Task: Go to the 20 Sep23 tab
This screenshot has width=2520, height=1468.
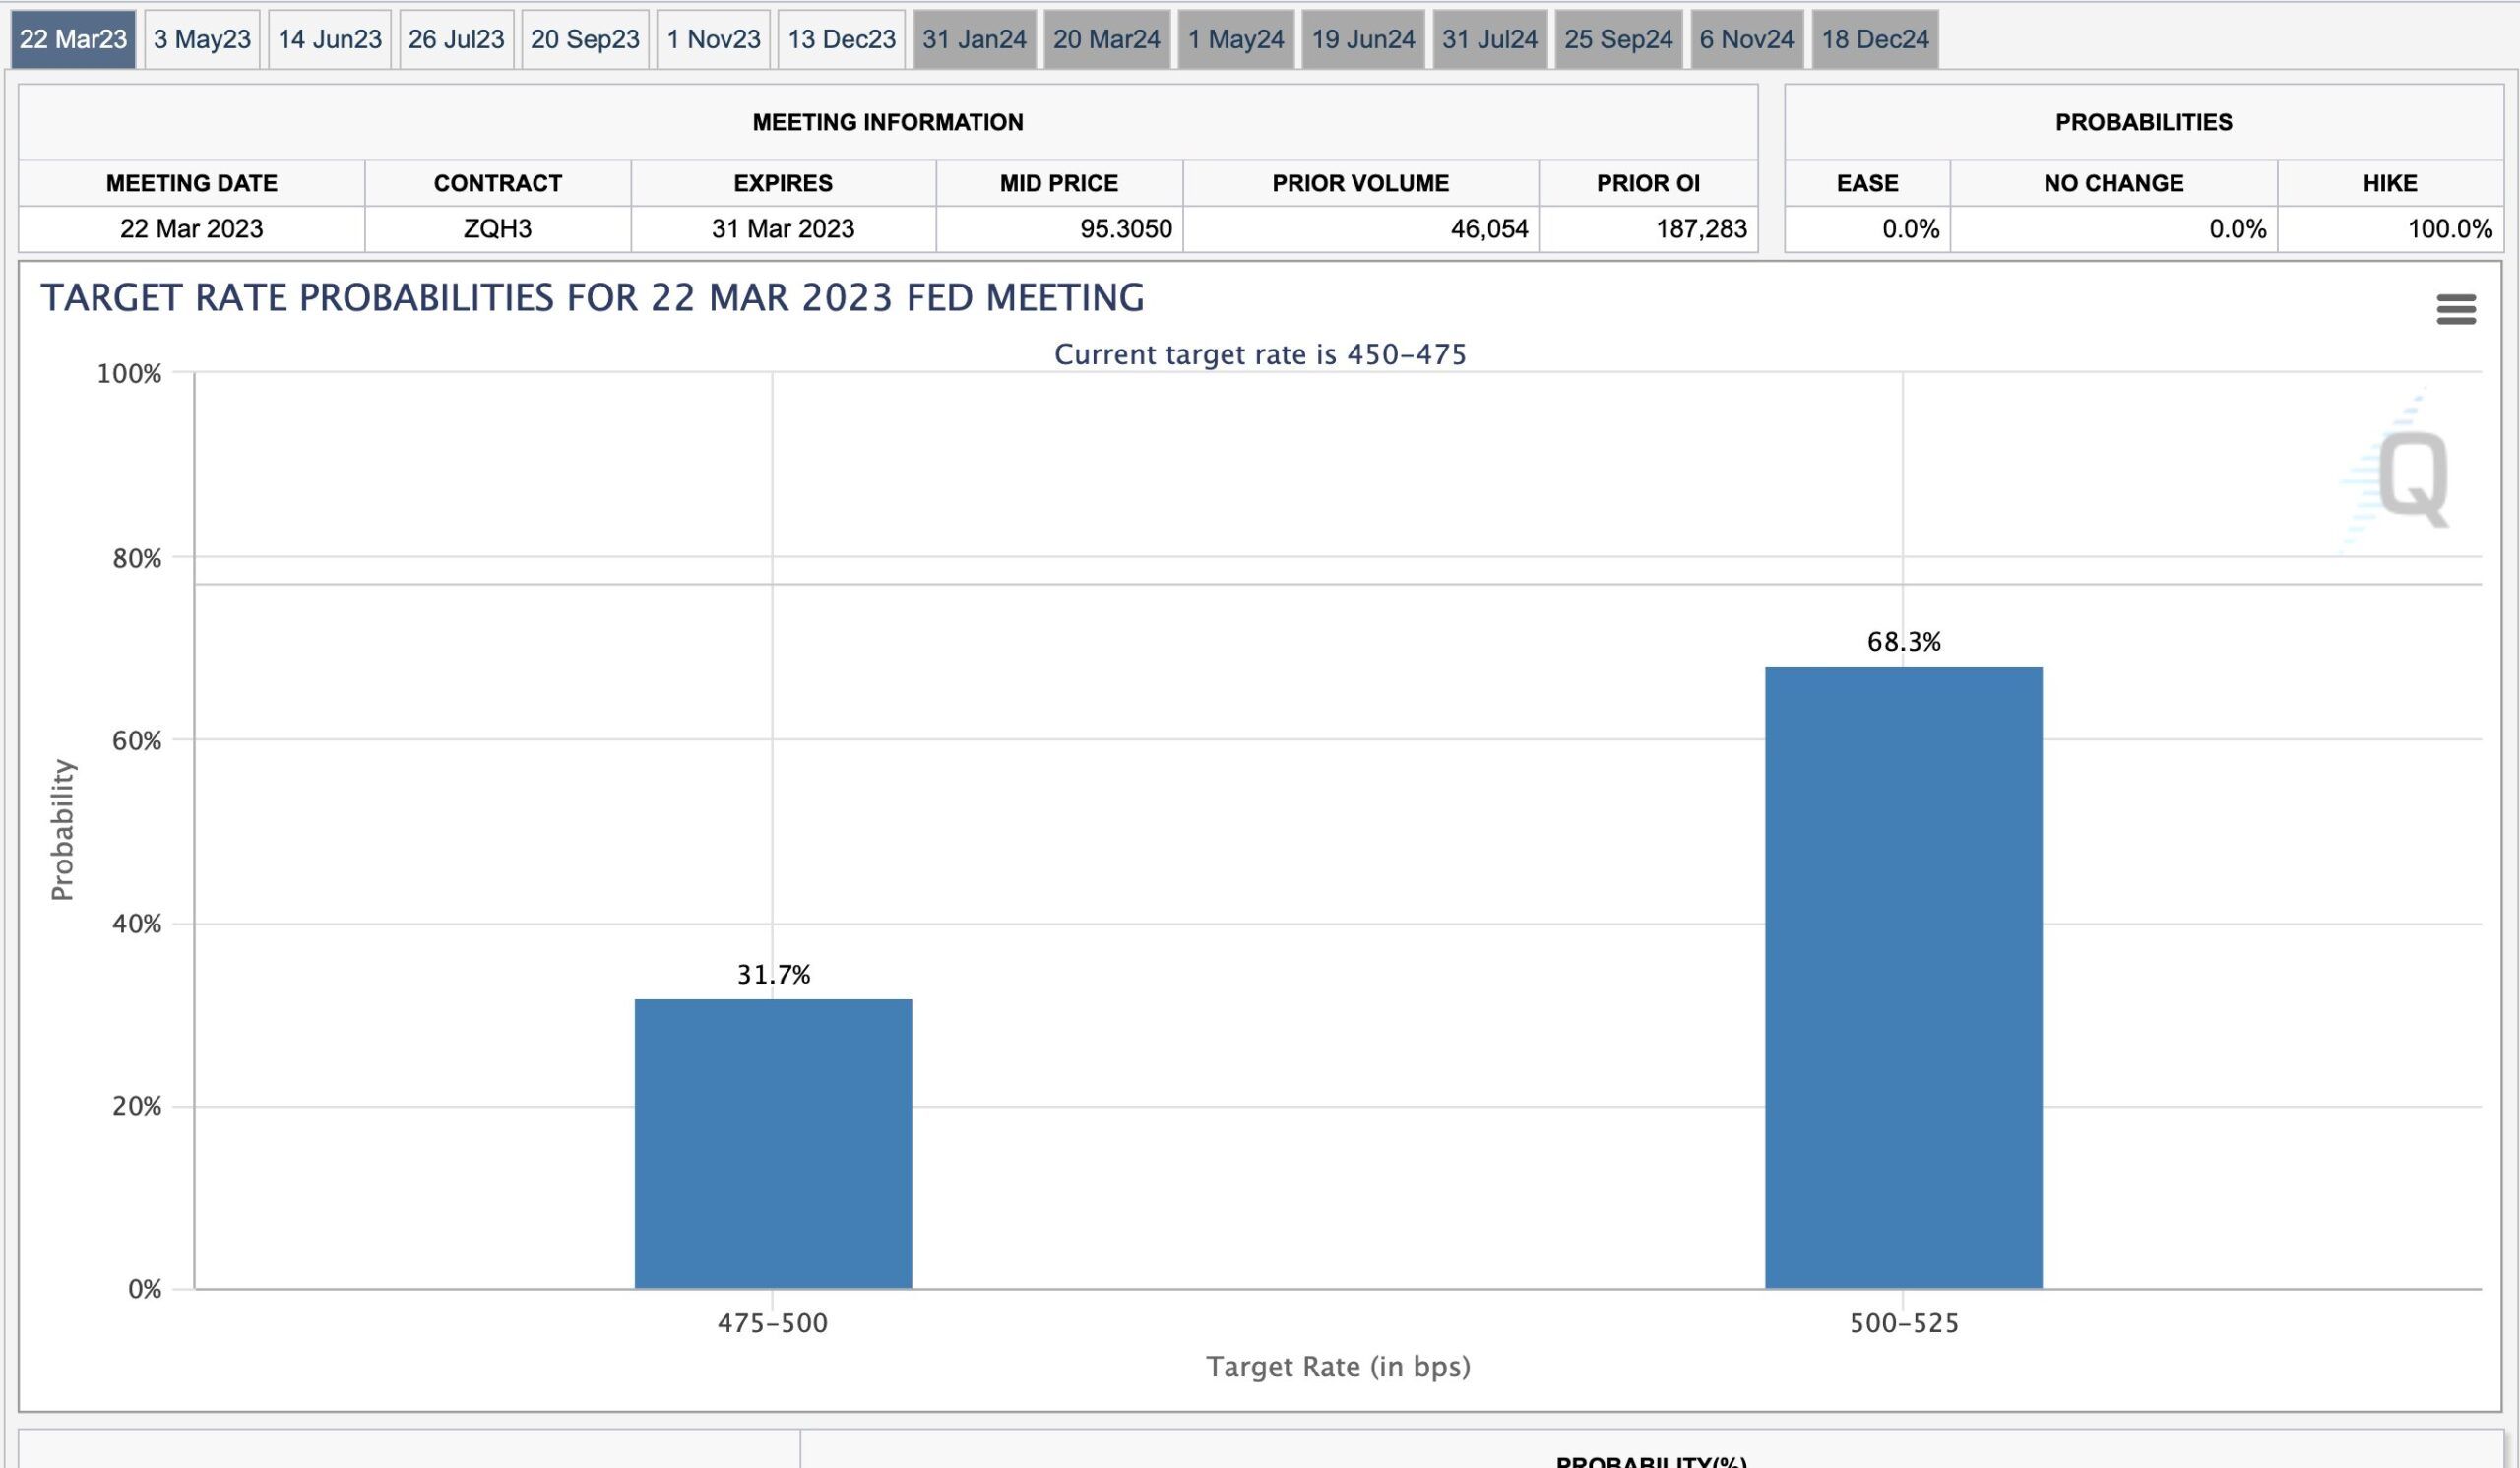Action: pyautogui.click(x=584, y=40)
